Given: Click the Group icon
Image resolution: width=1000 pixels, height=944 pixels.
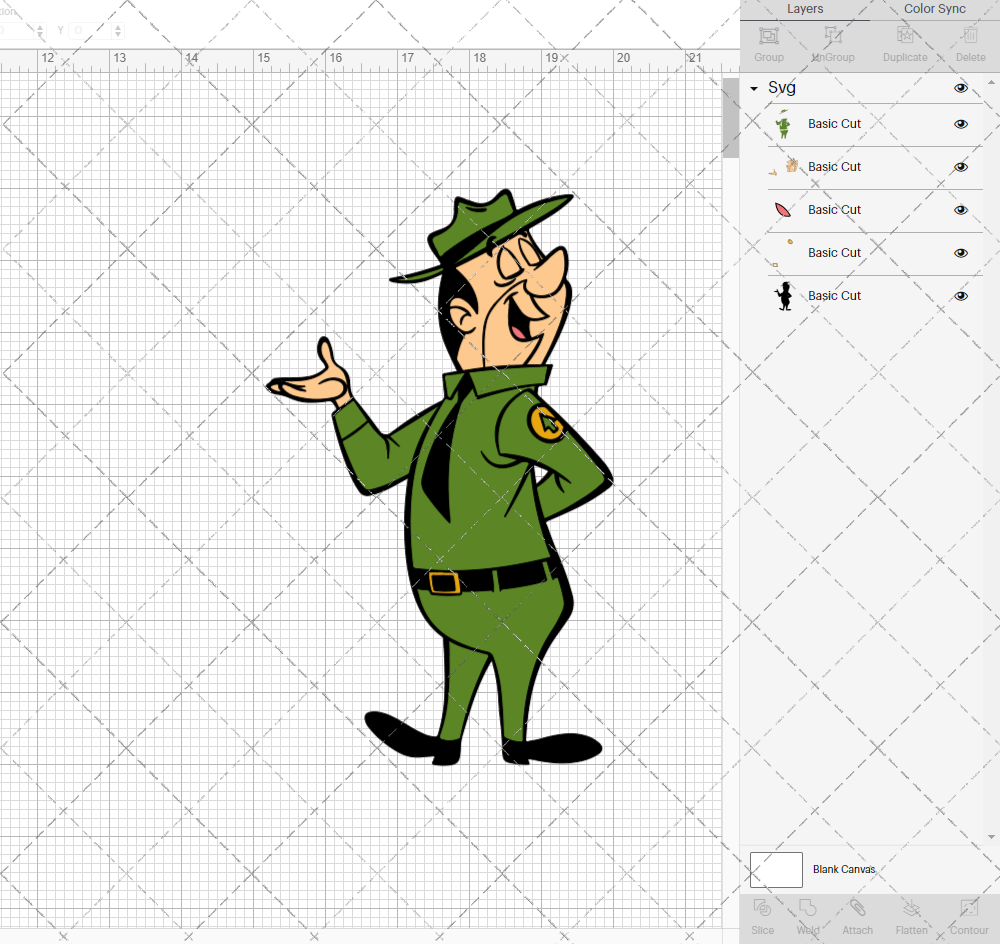Looking at the screenshot, I should click(768, 36).
